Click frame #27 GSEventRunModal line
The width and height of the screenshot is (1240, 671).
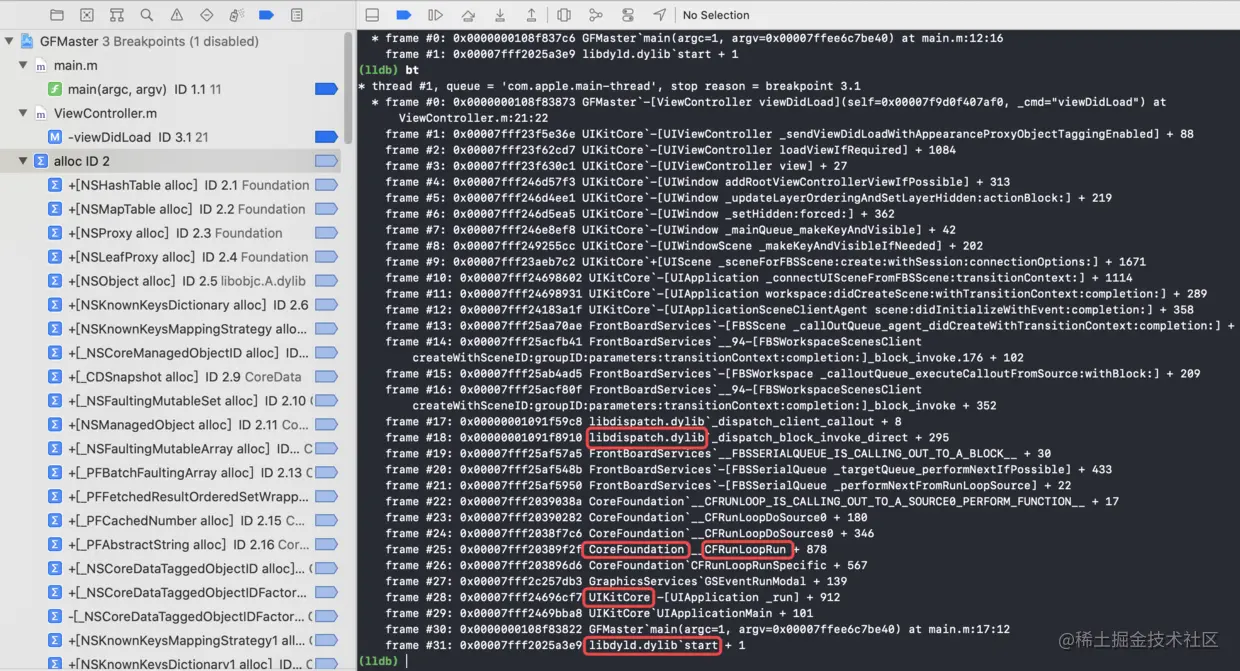coord(616,581)
